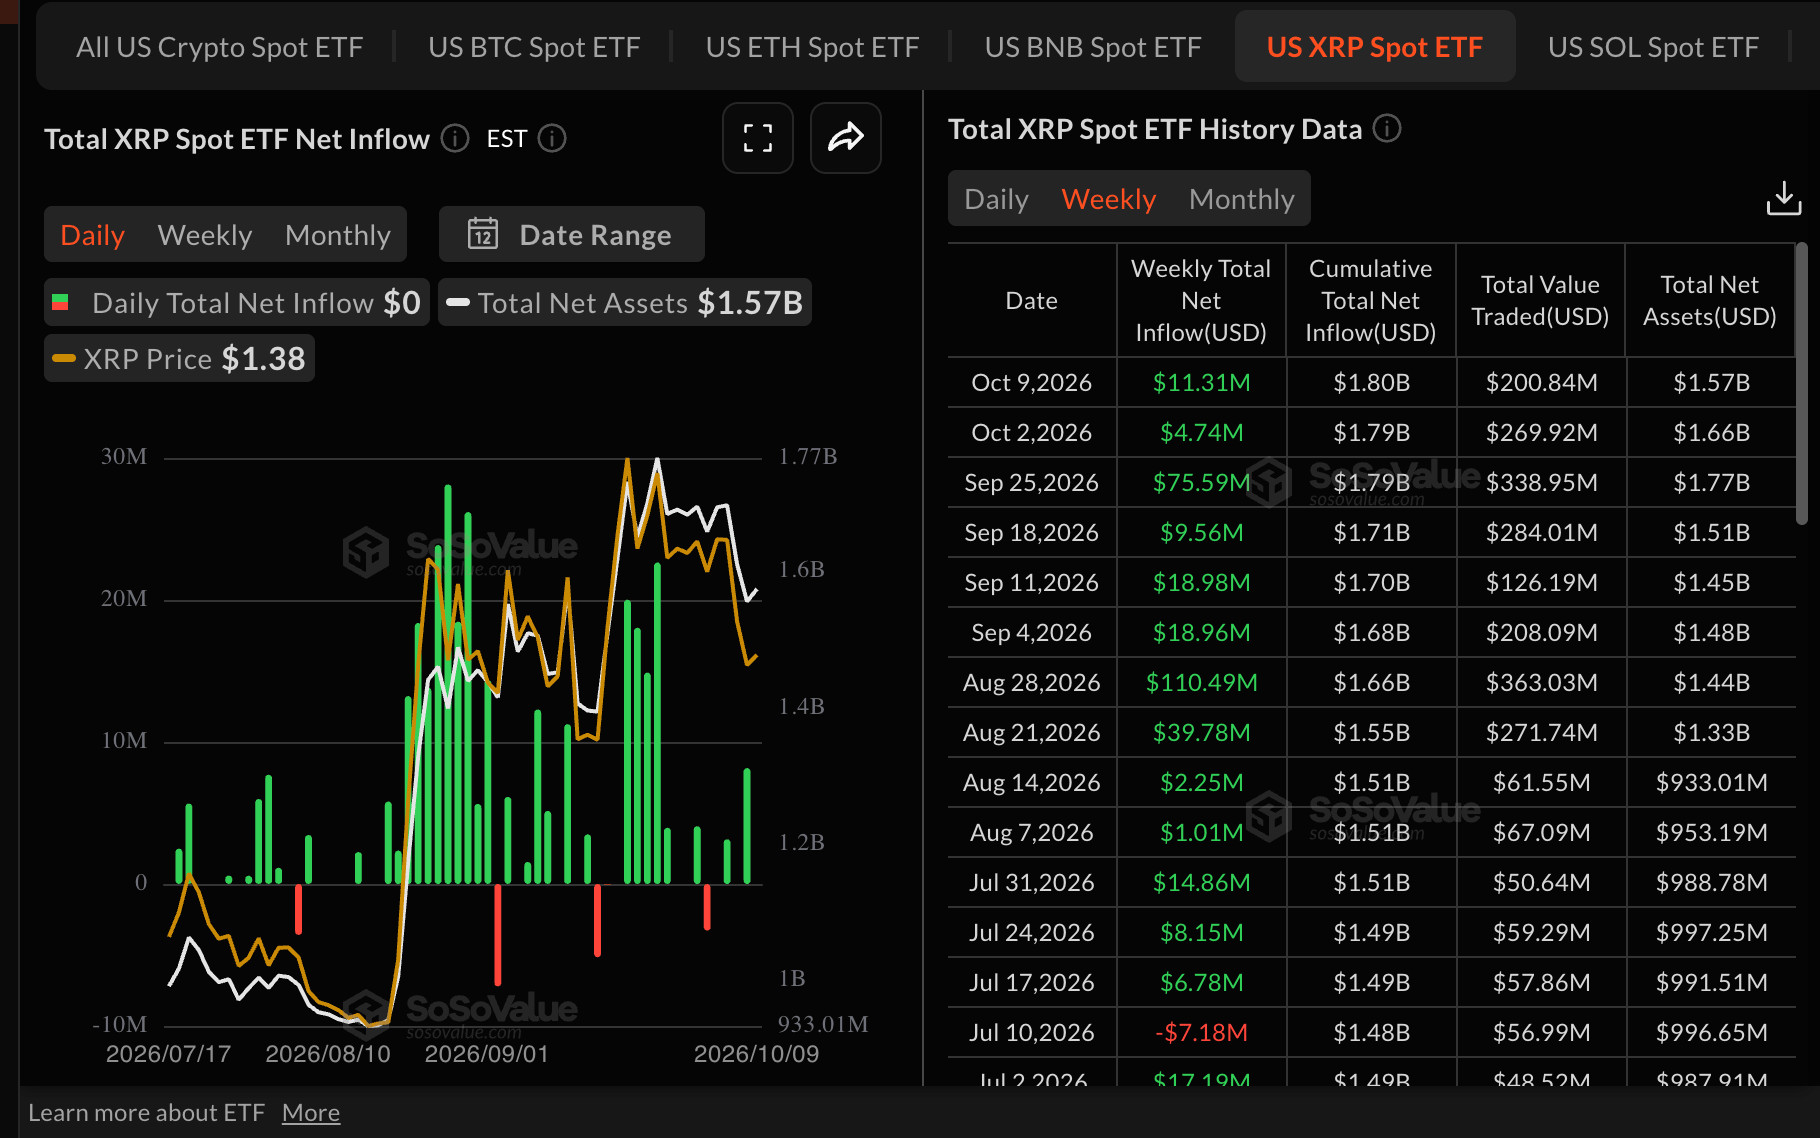Click the 2026/10/09 chart axis date

(756, 1054)
